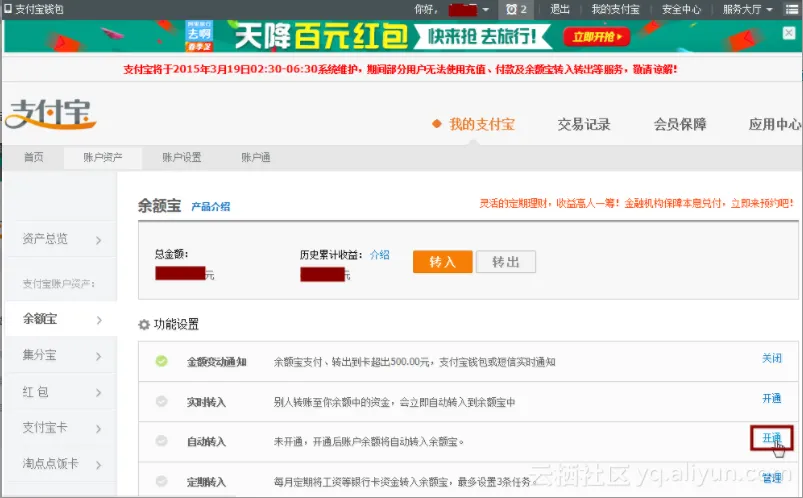
Task: Click the gear icon beside 功能设置
Action: click(x=144, y=325)
